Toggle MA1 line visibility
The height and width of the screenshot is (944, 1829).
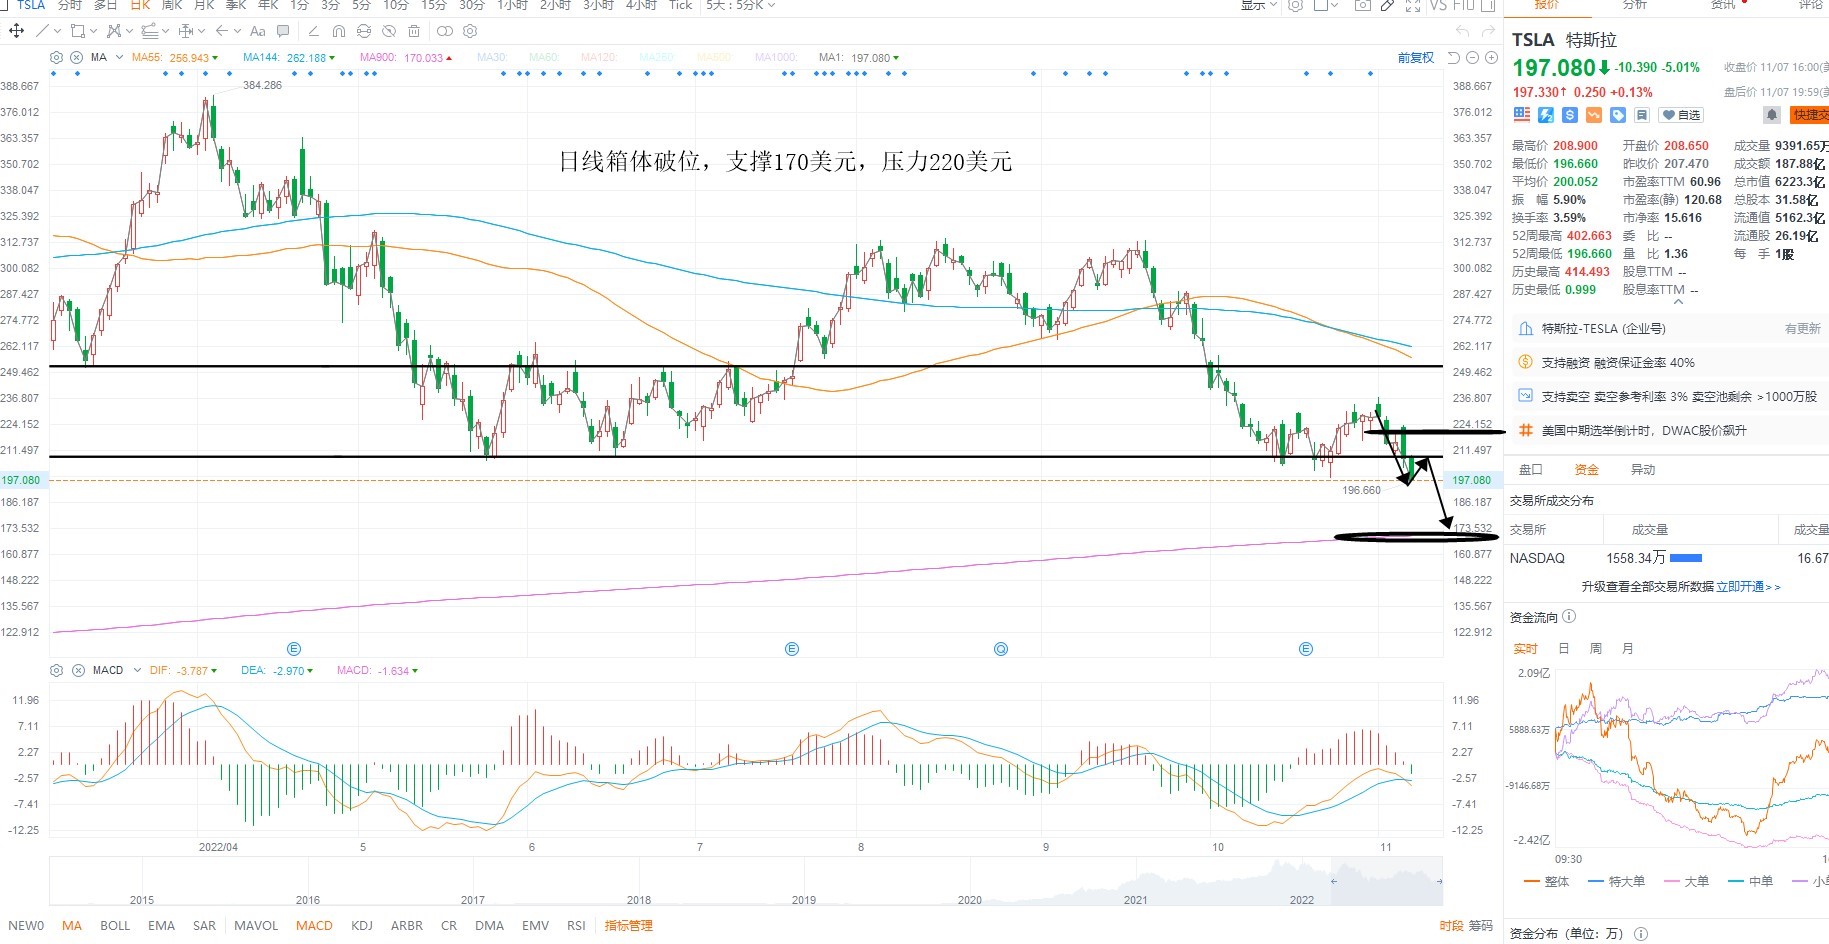[858, 57]
